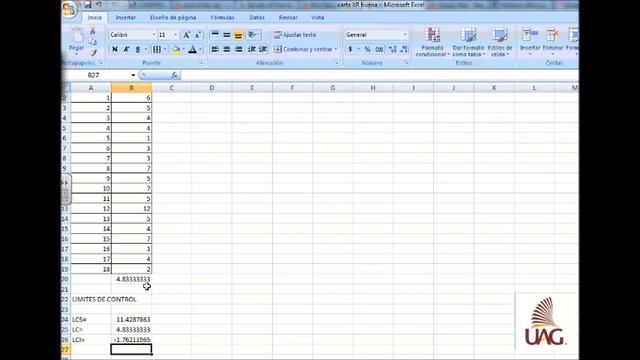Click the Font Color A icon
640x360 pixels.
pos(193,49)
